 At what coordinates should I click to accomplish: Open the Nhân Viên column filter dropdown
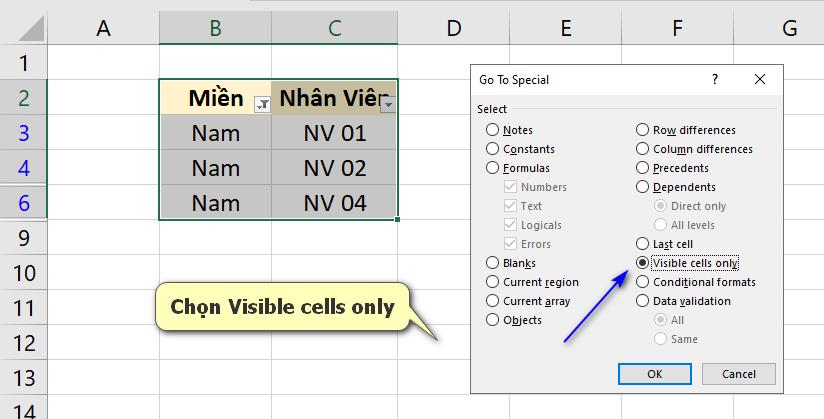point(388,104)
